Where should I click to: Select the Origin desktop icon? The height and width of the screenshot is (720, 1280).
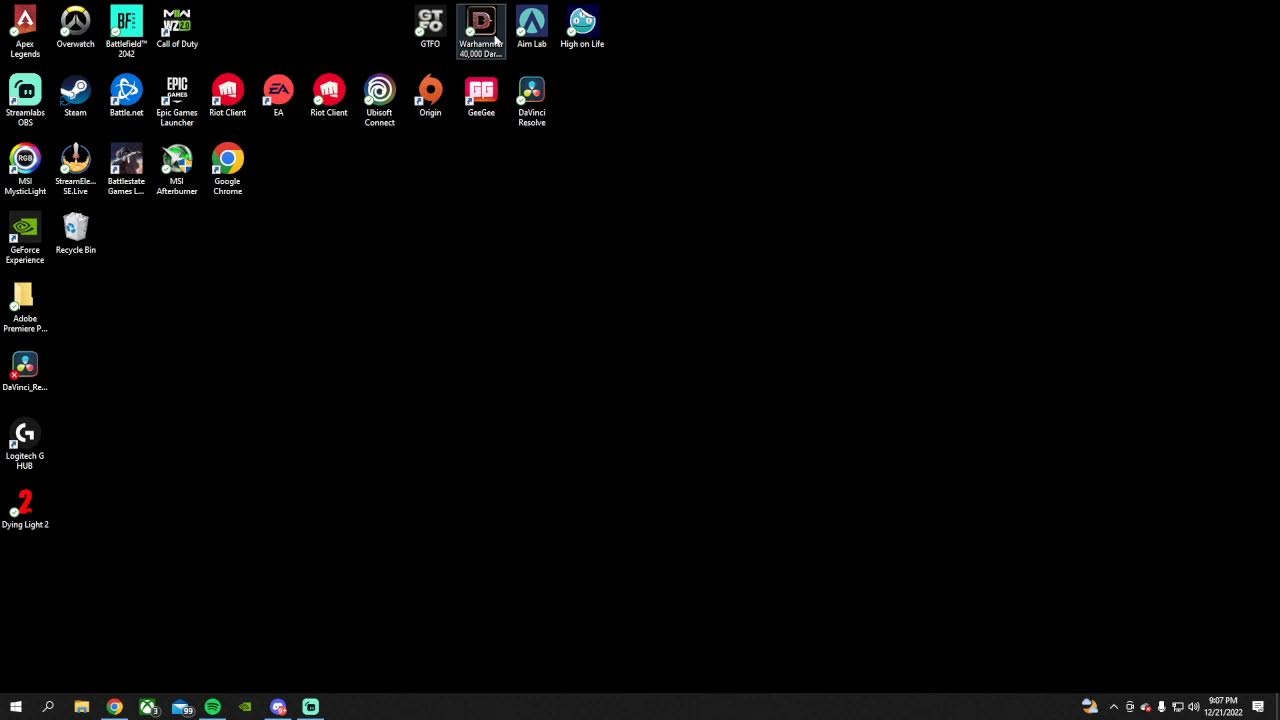click(x=430, y=97)
